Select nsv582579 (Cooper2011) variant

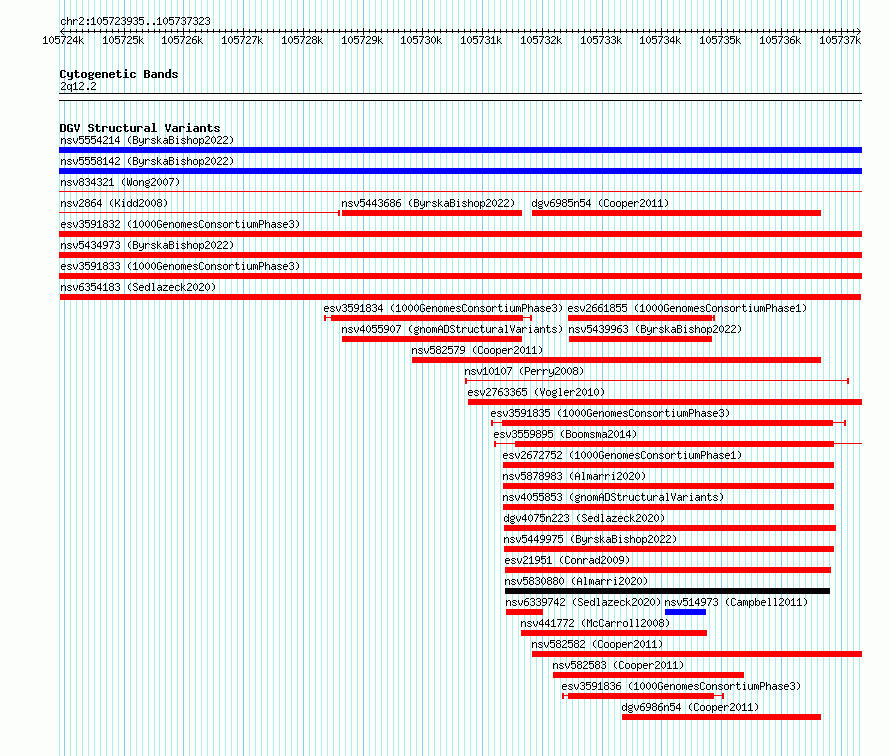[x=477, y=350]
